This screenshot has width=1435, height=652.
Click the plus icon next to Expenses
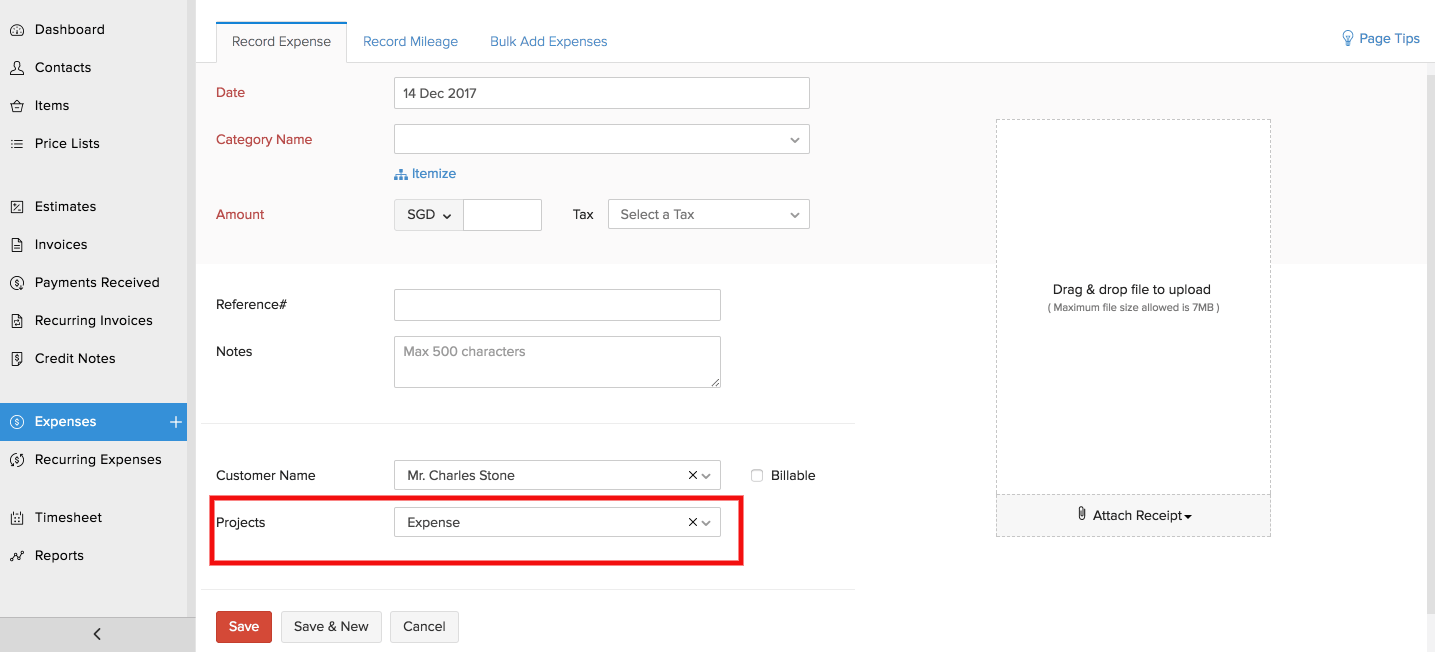176,422
